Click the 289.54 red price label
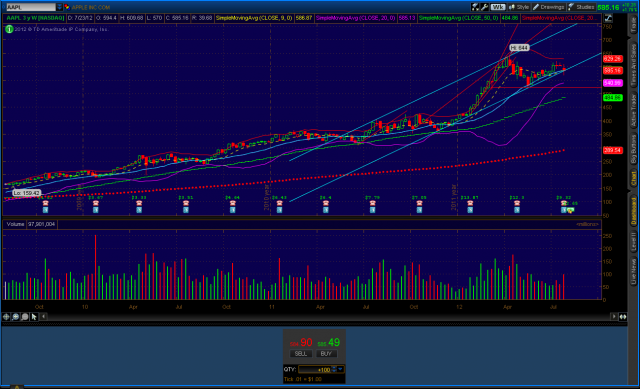The image size is (640, 389). click(x=612, y=150)
